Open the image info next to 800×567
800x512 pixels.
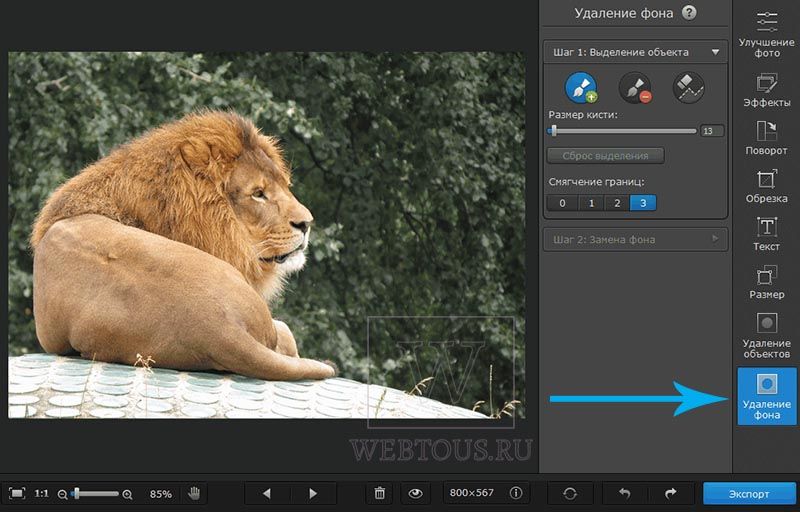[516, 493]
